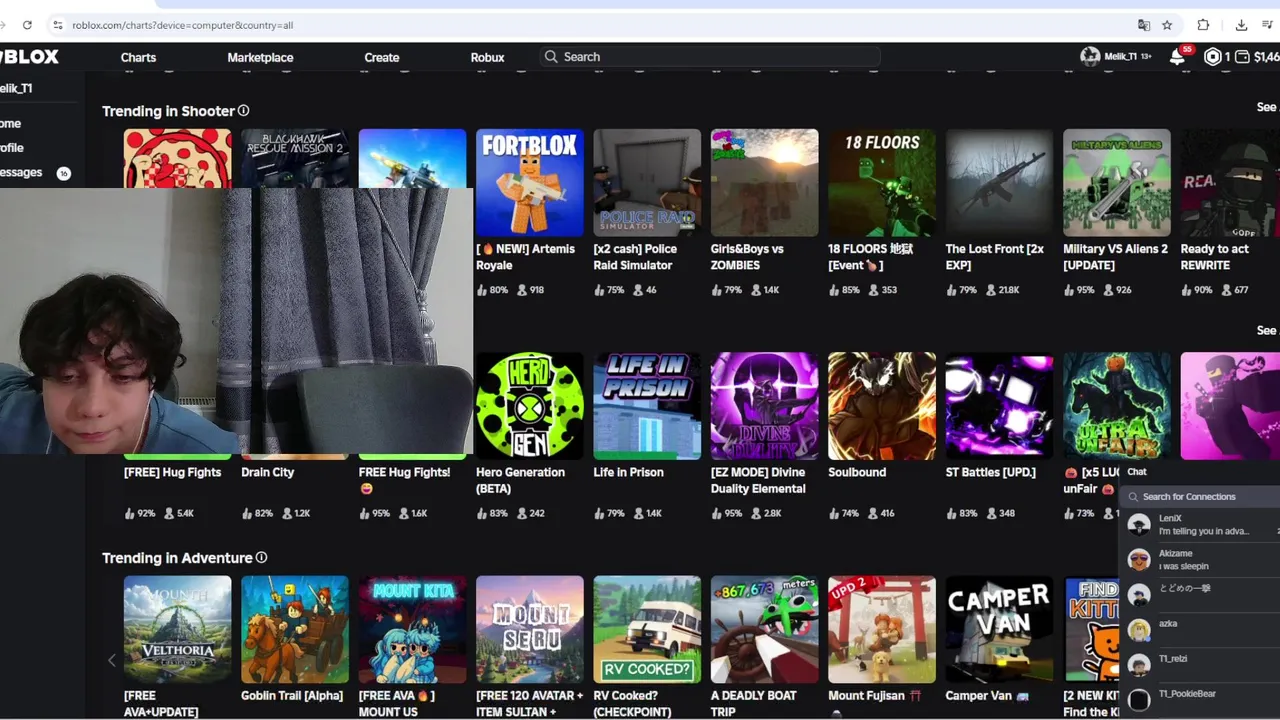Click the wallet icon beside the $1,46 balance
The width and height of the screenshot is (1280, 720).
(x=1242, y=57)
